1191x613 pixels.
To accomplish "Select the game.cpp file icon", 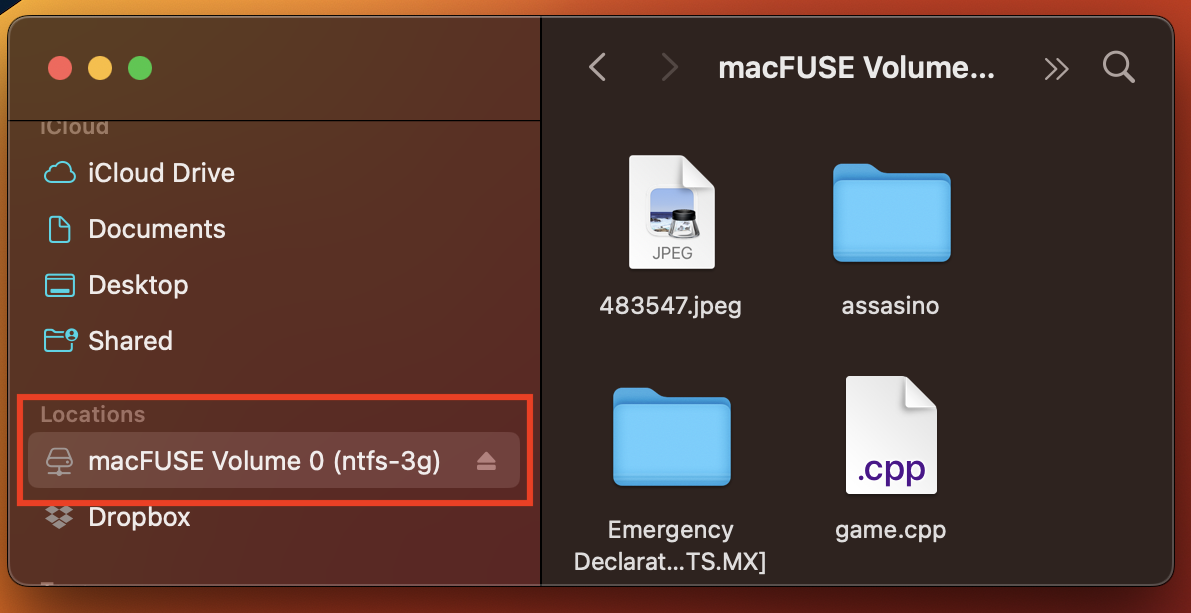I will (x=891, y=435).
